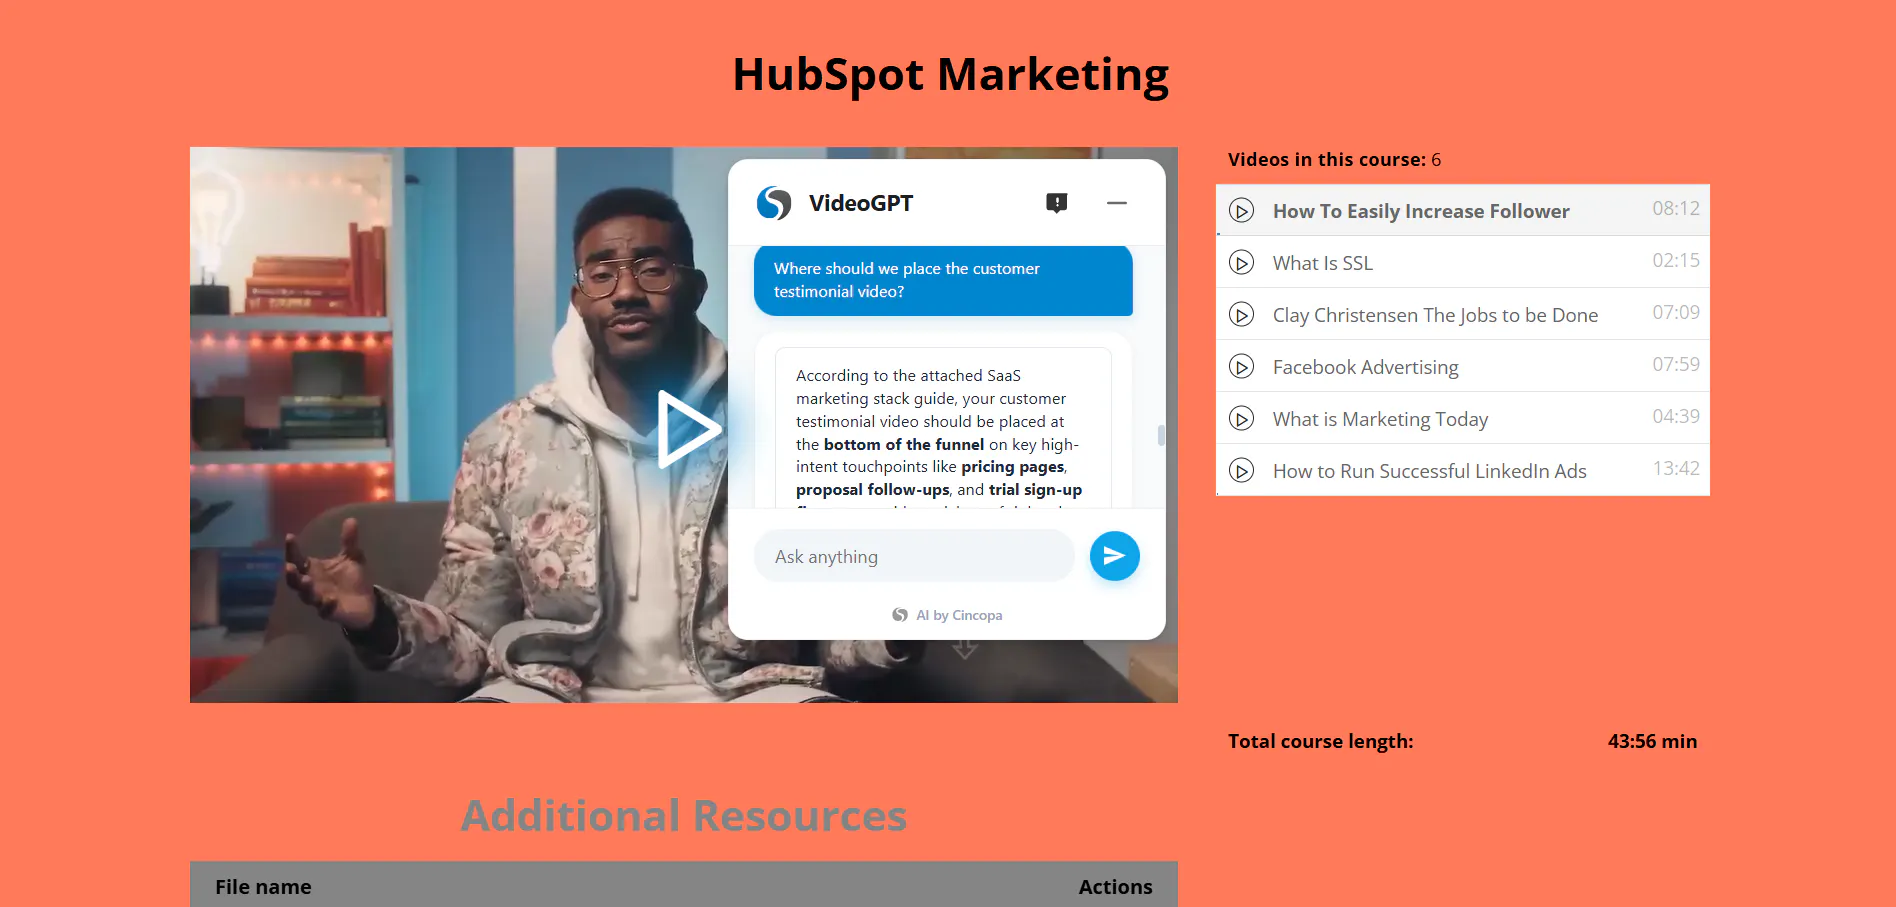Viewport: 1896px width, 907px height.
Task: Play the main video with center play button
Action: click(x=688, y=428)
